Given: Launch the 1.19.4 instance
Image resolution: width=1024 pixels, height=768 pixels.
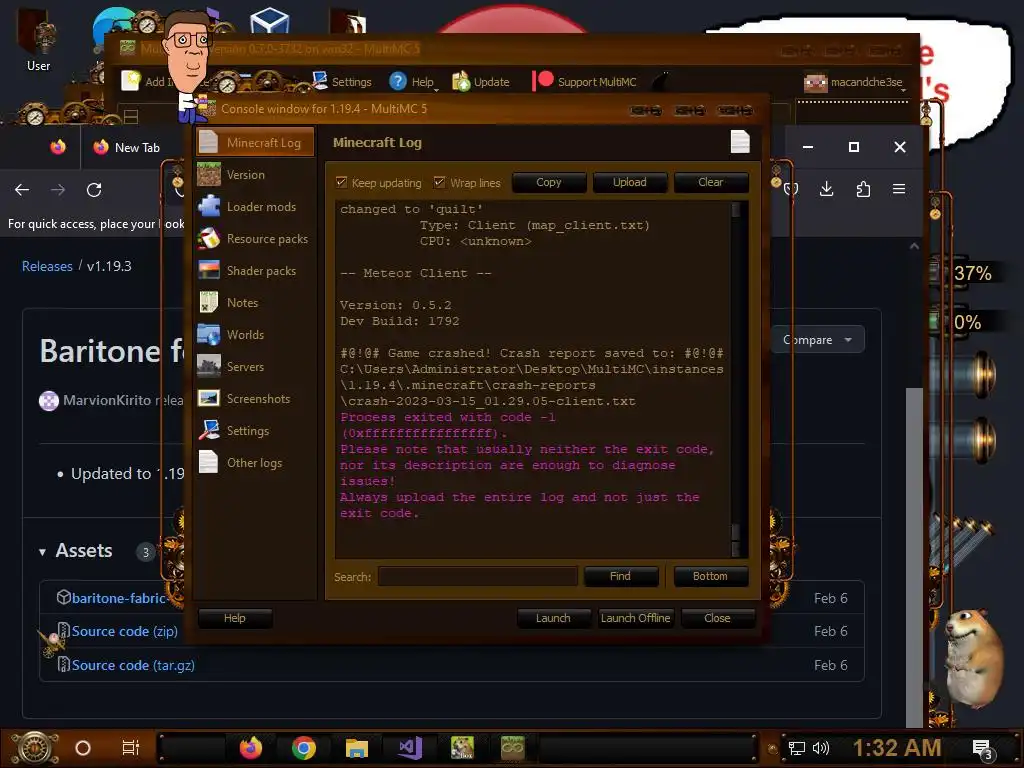Looking at the screenshot, I should [x=553, y=618].
